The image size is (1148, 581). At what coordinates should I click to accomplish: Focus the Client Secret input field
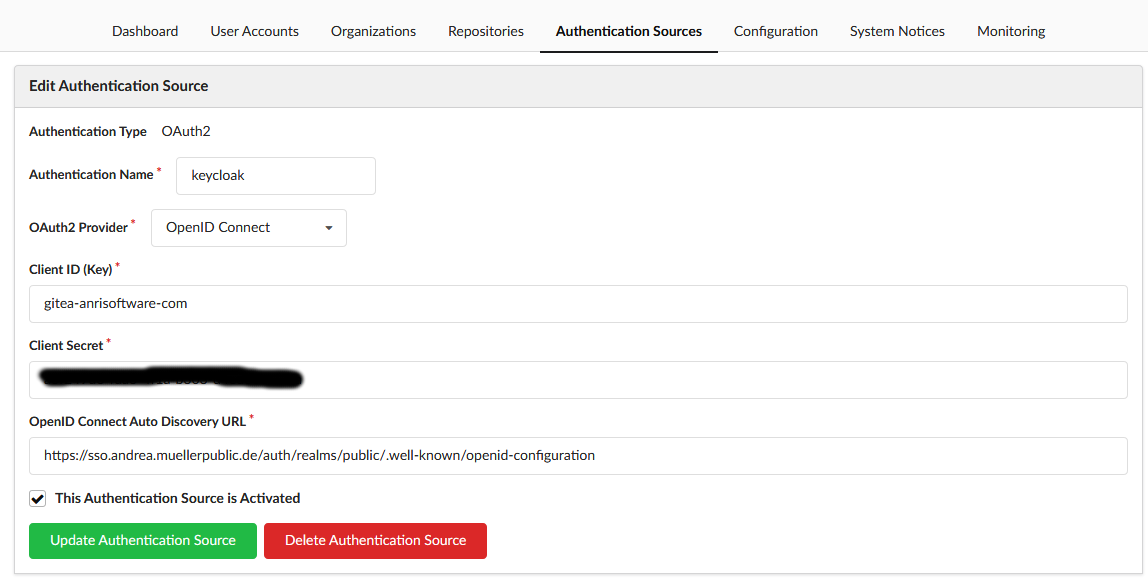(578, 380)
